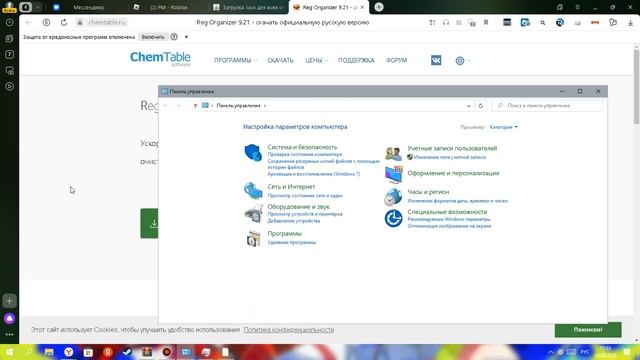This screenshot has height=360, width=640.
Task: Open the privacy policy link
Action: 289,330
